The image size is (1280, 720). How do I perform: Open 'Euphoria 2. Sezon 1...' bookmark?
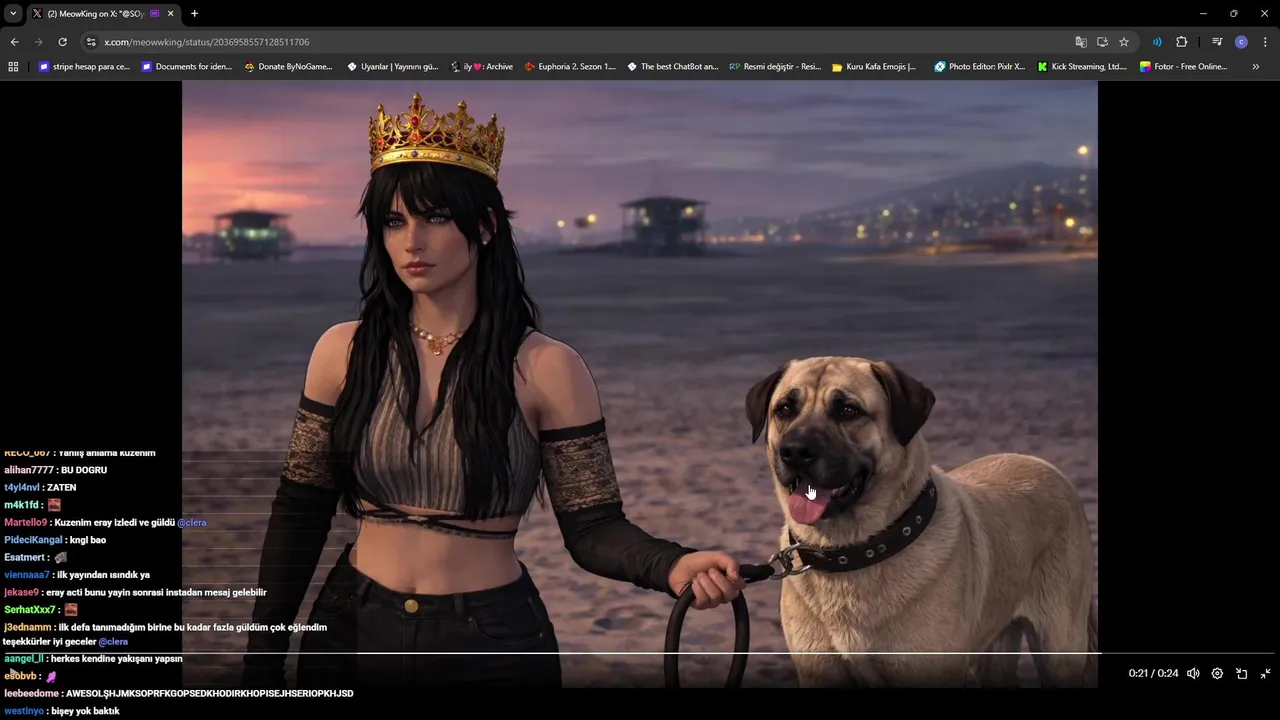tap(570, 67)
